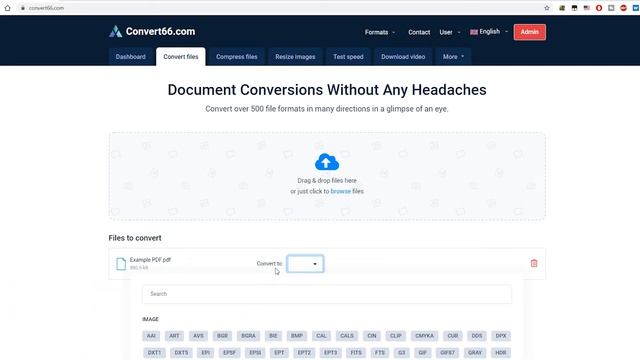Screen dimensions: 640x360
Task: Pick the BIE format
Action: tap(273, 336)
